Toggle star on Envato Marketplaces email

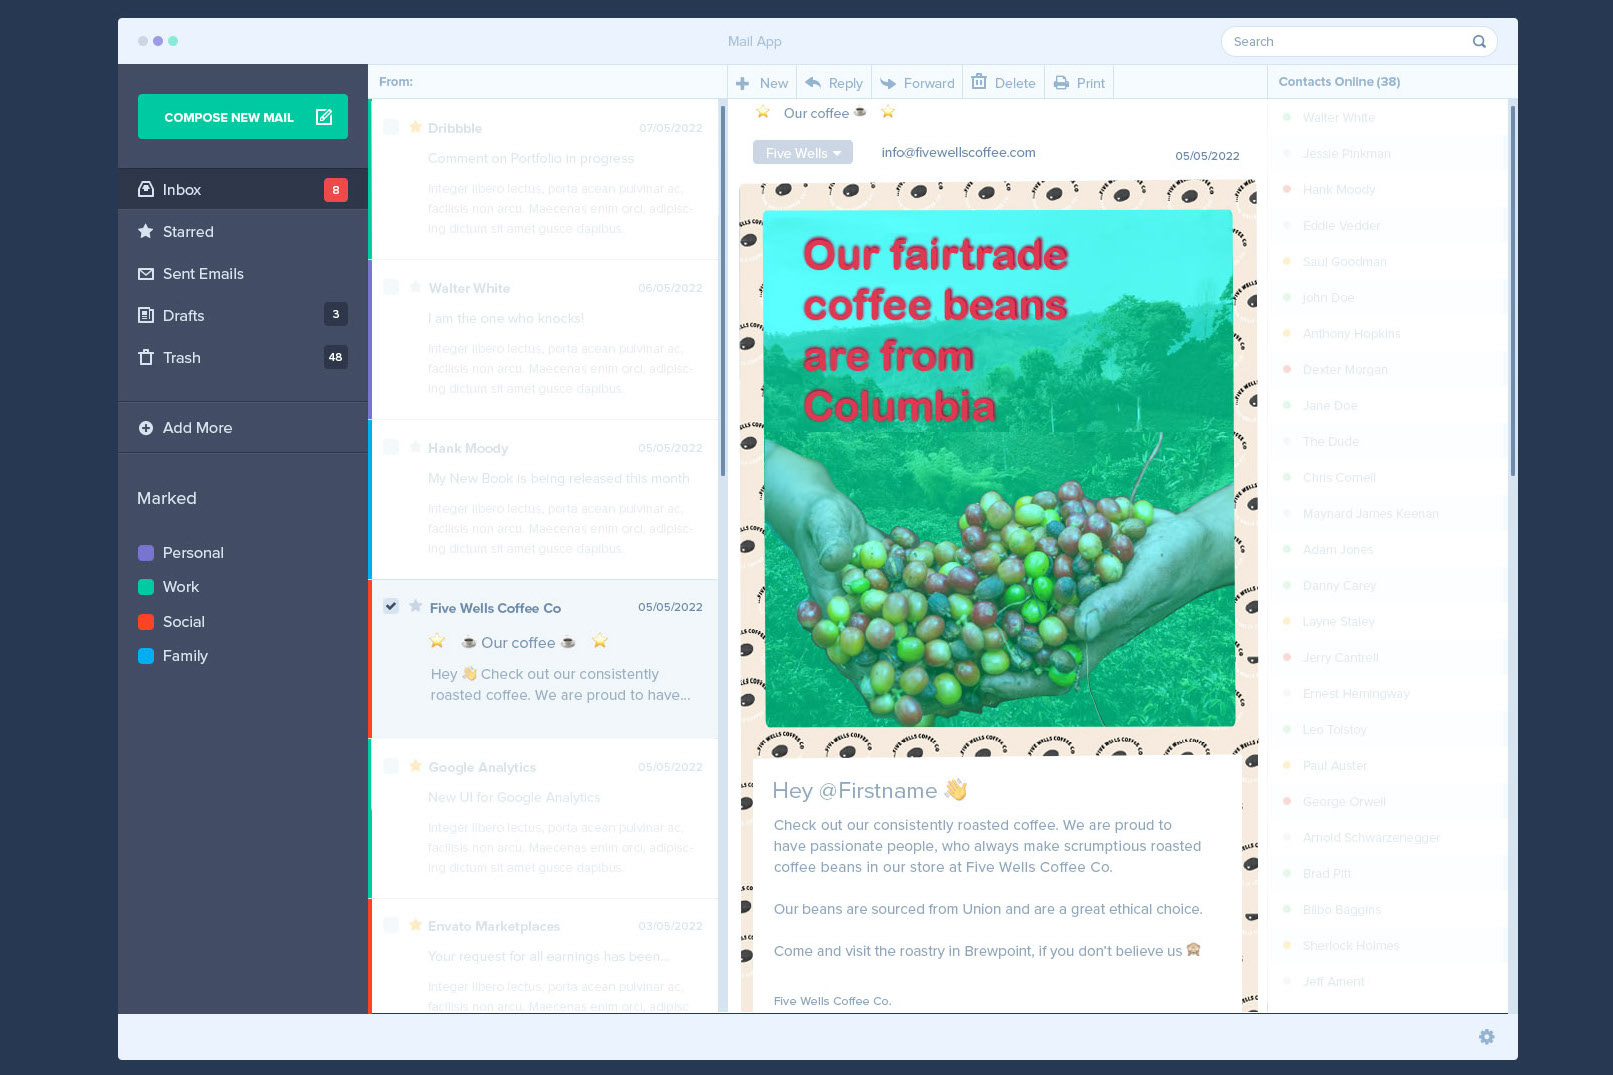pyautogui.click(x=415, y=925)
